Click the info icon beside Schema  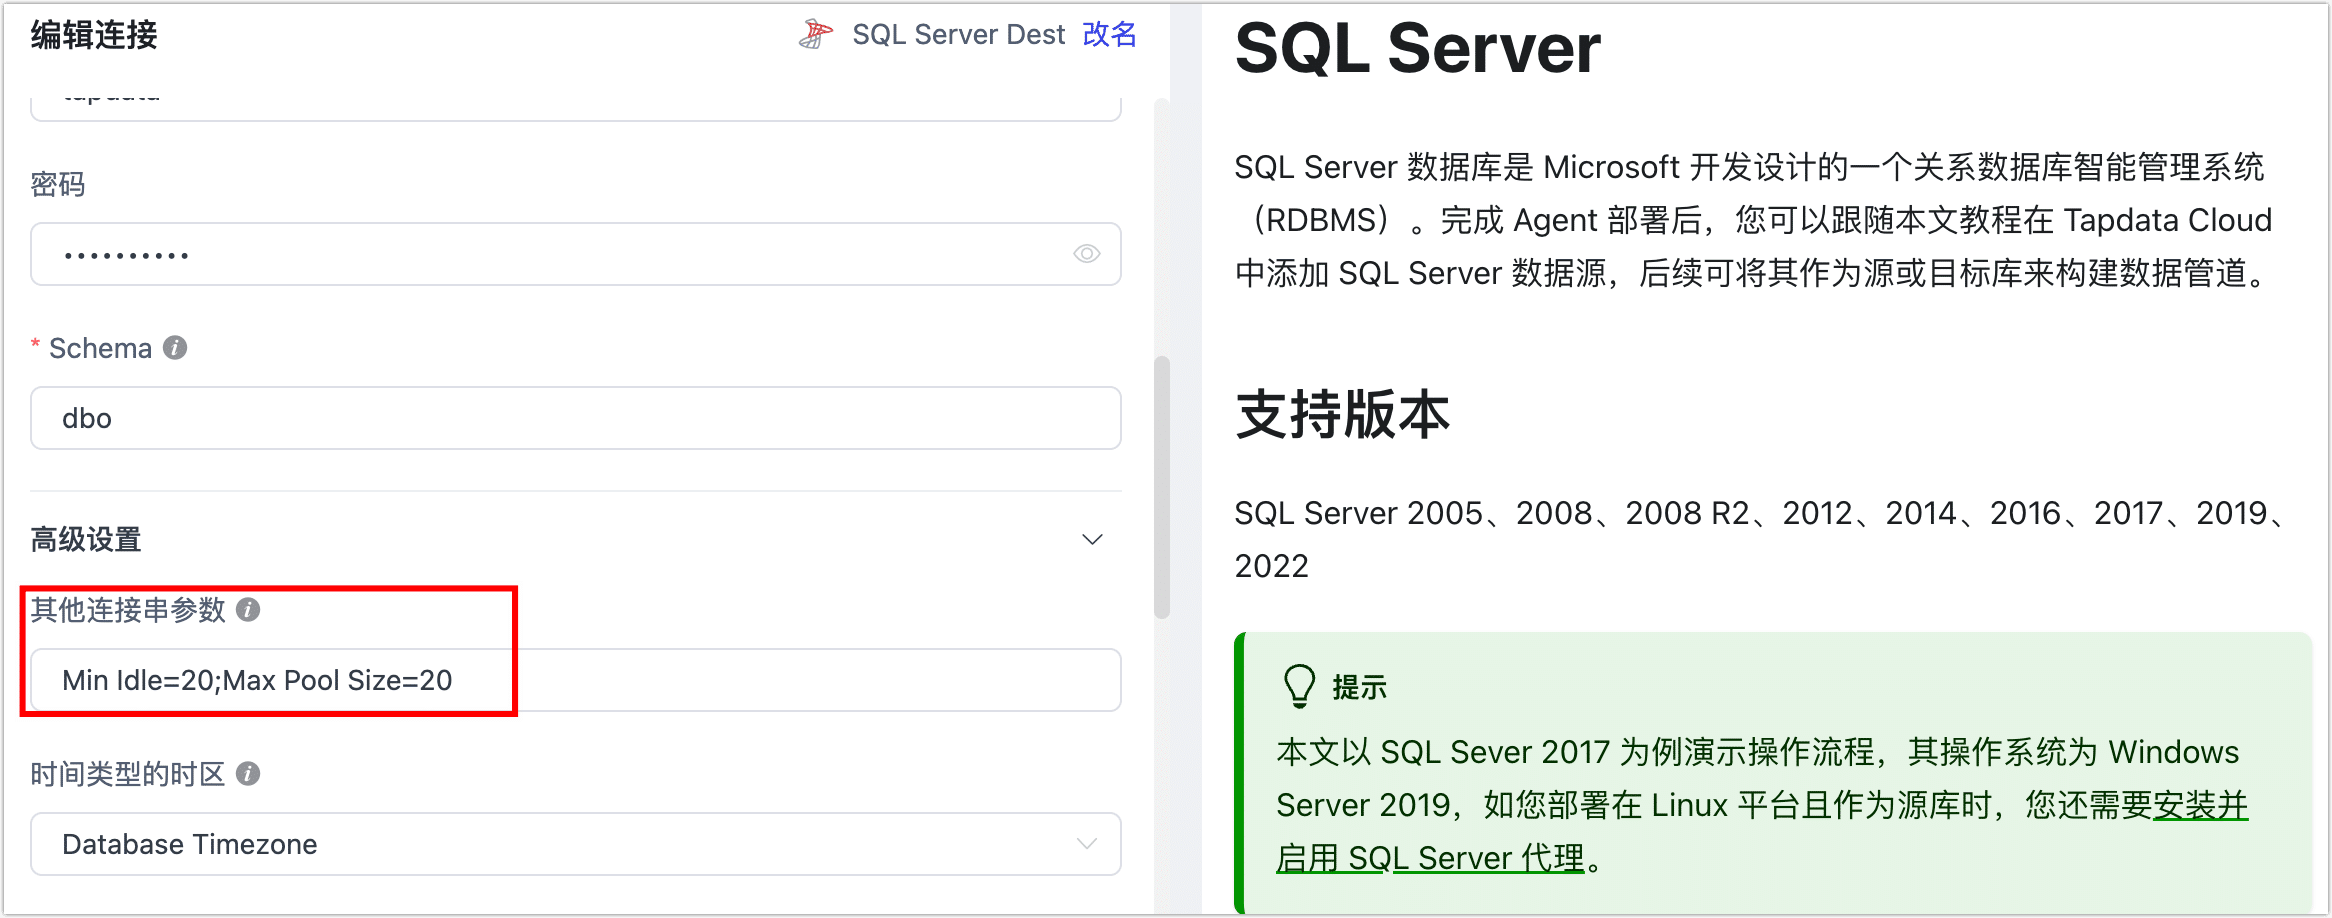(x=175, y=347)
